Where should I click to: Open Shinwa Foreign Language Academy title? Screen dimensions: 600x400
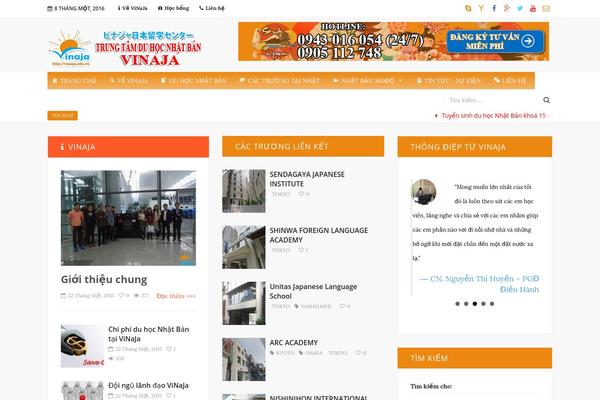319,235
